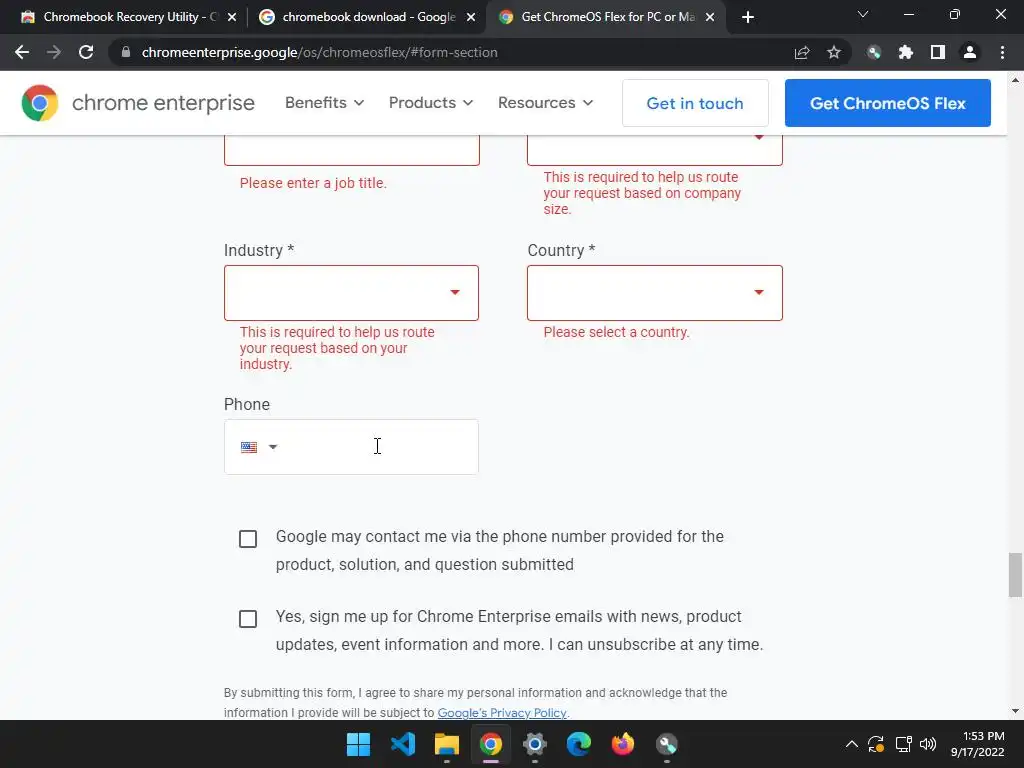The height and width of the screenshot is (768, 1024).
Task: Click the address bar URL
Action: click(319, 52)
